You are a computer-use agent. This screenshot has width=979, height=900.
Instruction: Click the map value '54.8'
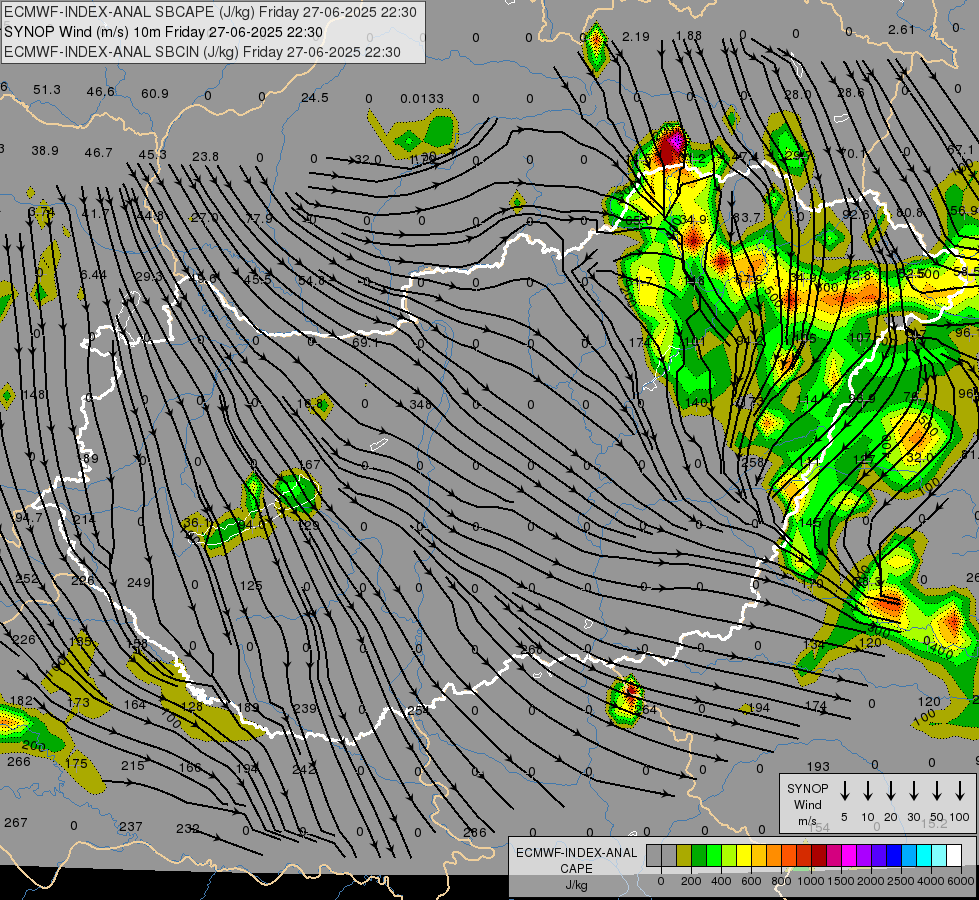click(312, 281)
